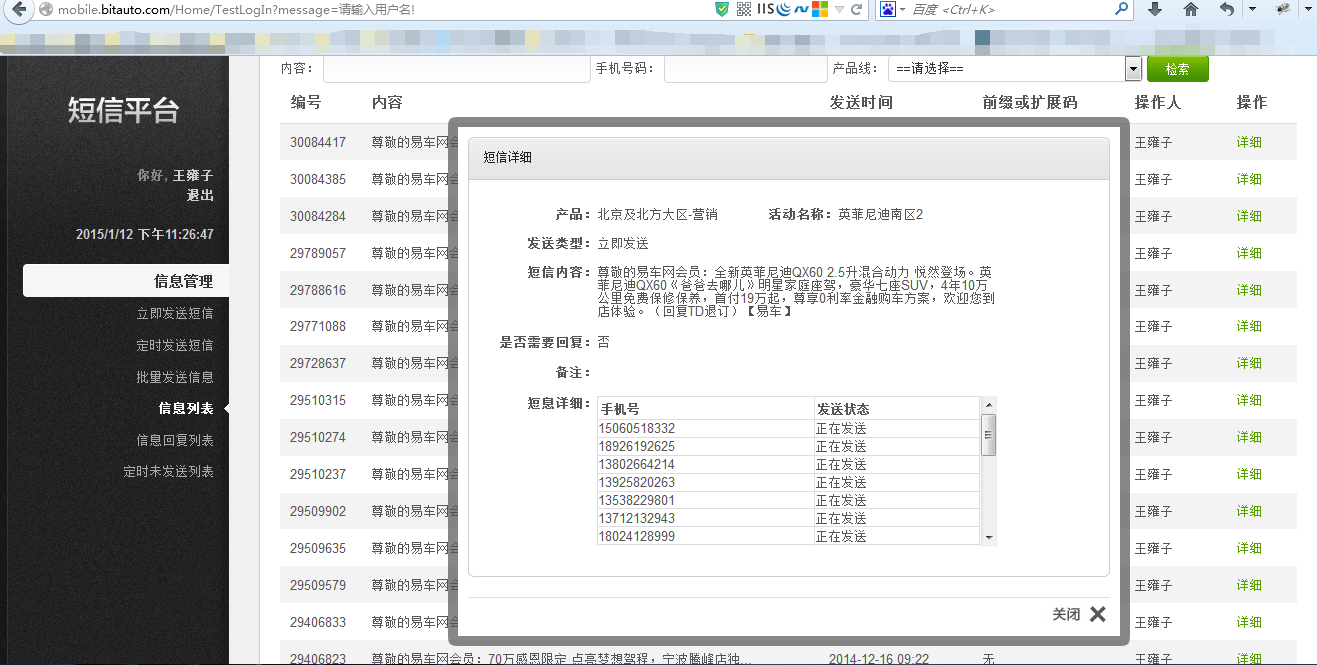Click the 内容 filter input field

456,69
